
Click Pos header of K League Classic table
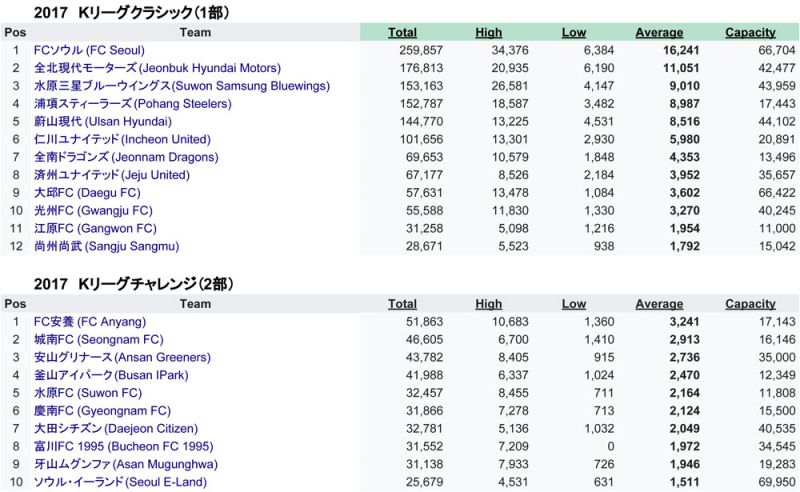pos(15,33)
